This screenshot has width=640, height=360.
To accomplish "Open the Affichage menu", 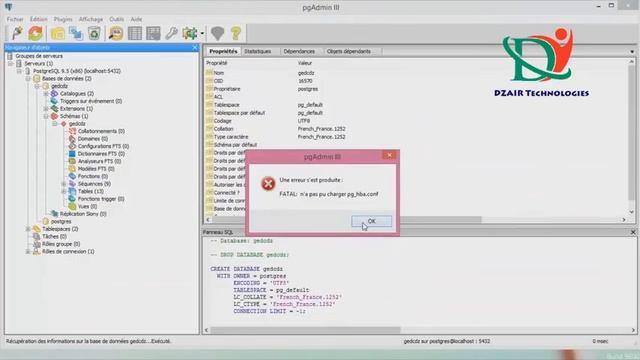I will click(x=91, y=19).
